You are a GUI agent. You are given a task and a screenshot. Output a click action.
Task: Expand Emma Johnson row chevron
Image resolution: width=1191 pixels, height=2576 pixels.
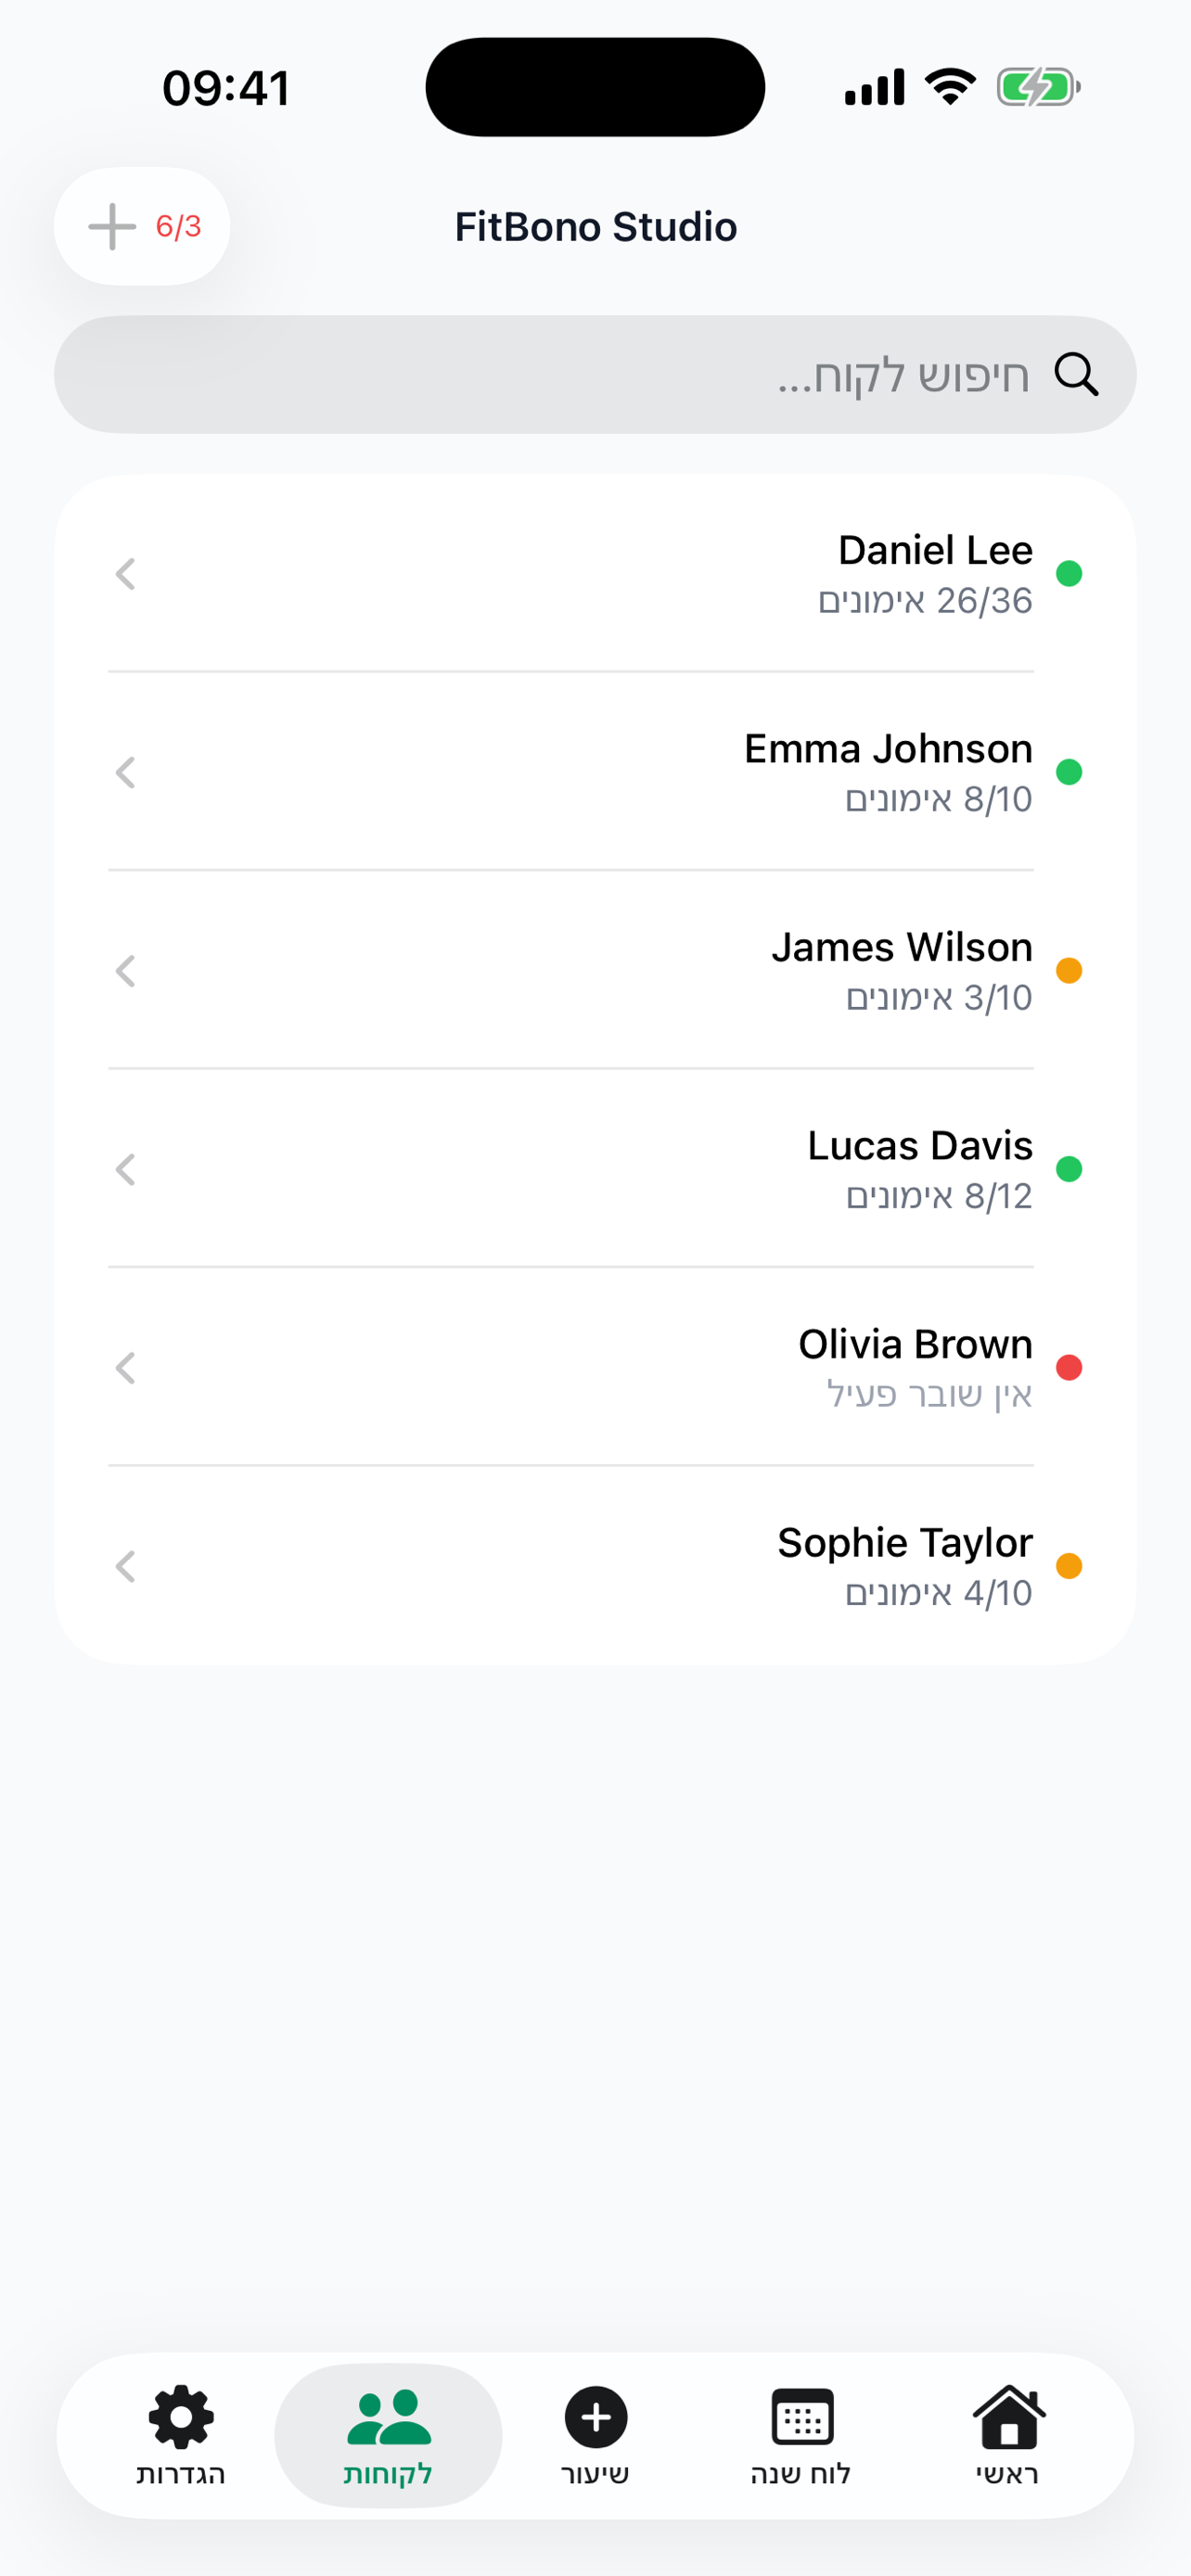coord(125,772)
